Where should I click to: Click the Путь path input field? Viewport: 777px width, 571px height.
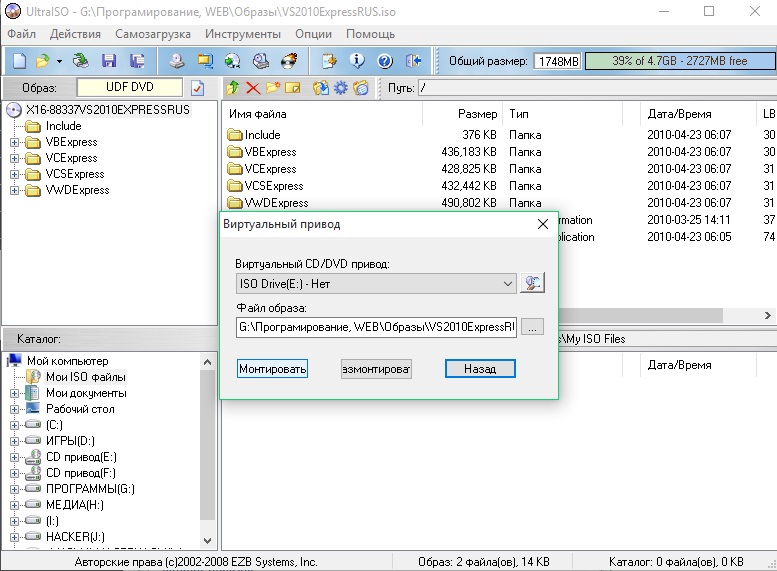(x=597, y=88)
